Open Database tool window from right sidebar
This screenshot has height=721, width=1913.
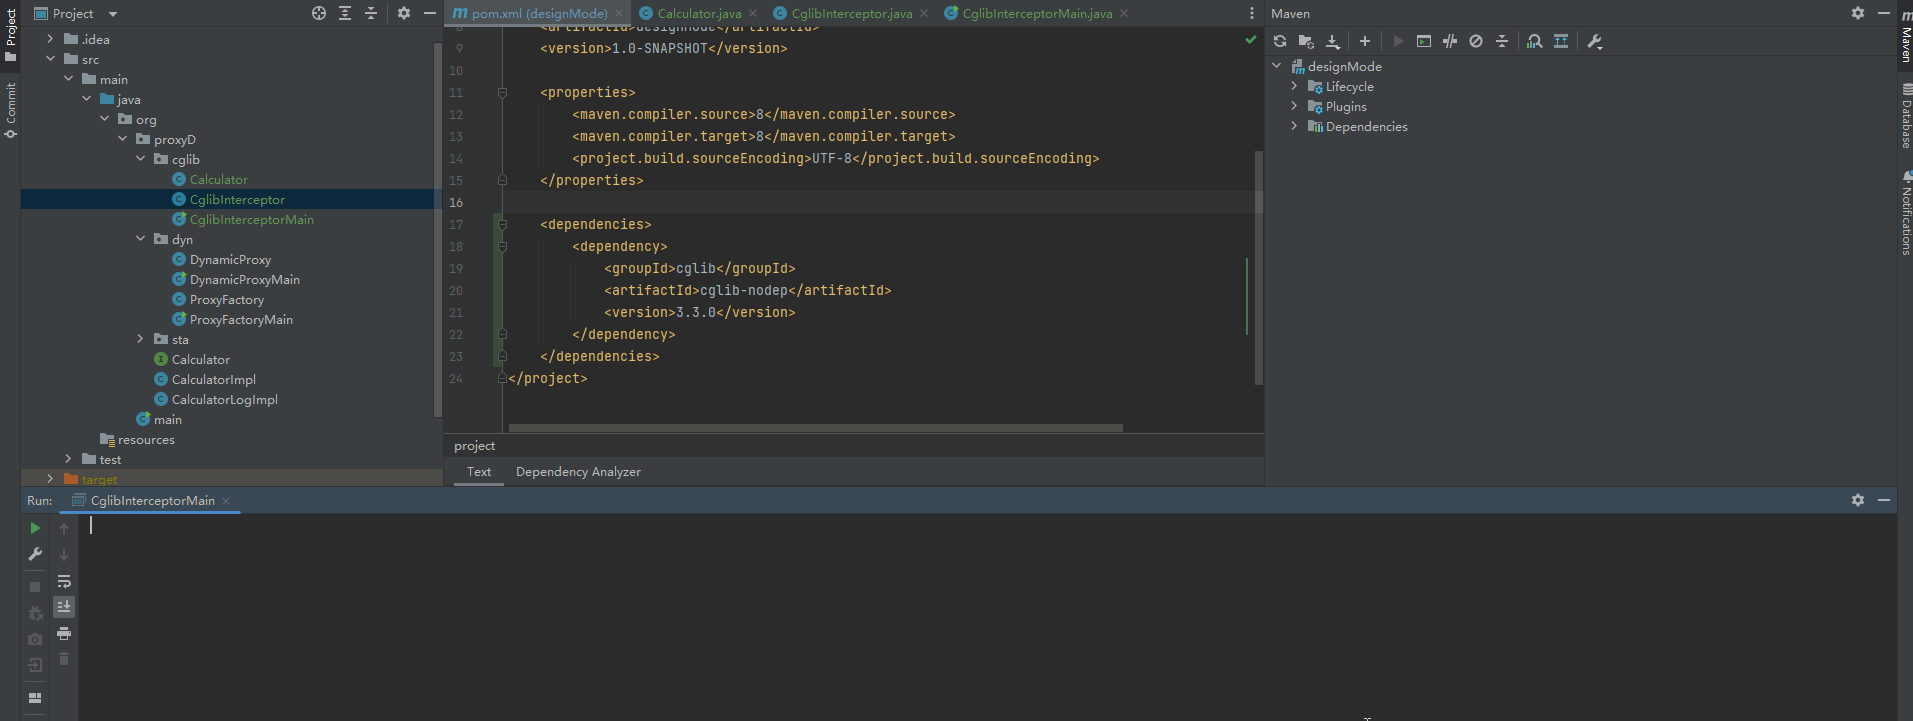coord(1906,116)
